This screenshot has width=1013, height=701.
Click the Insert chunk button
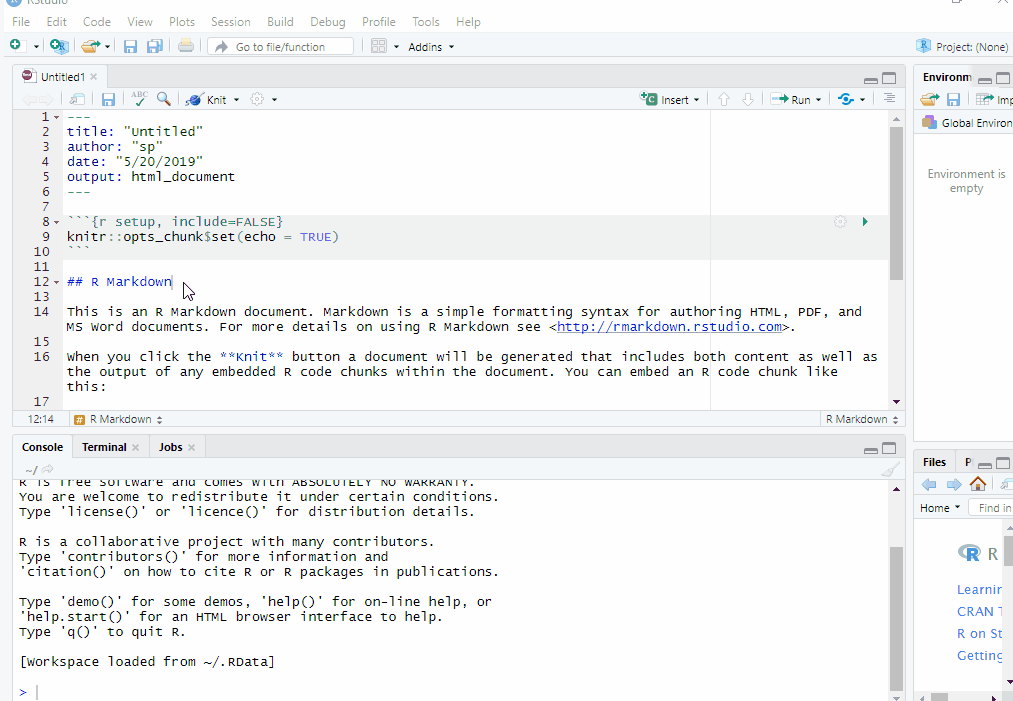pos(665,99)
